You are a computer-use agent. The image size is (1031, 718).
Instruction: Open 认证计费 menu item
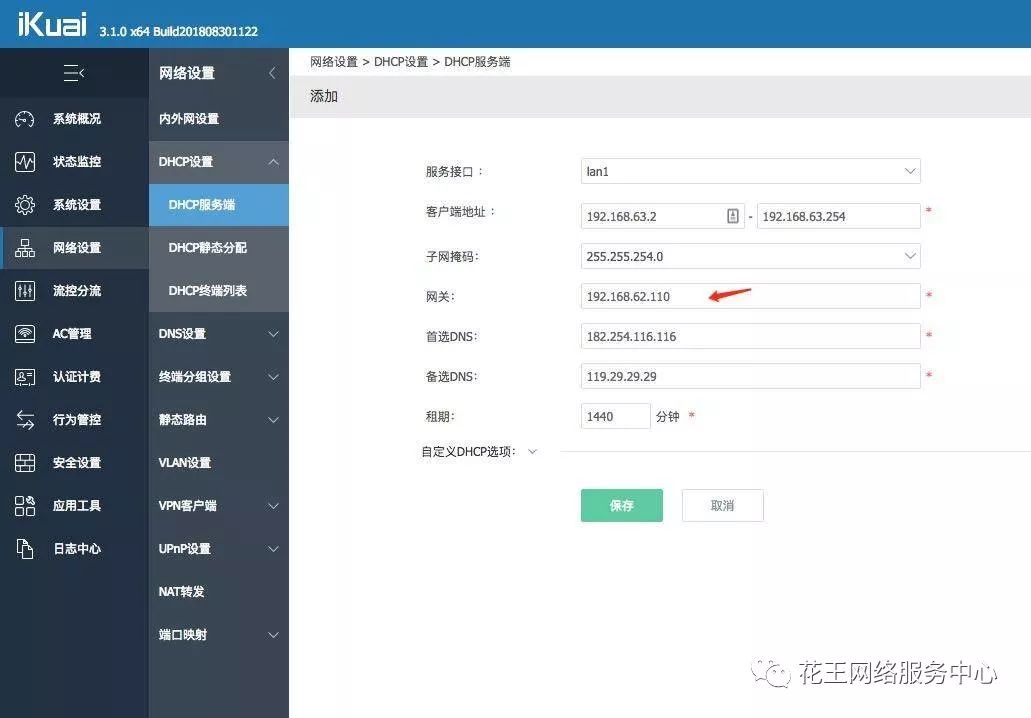[x=74, y=377]
